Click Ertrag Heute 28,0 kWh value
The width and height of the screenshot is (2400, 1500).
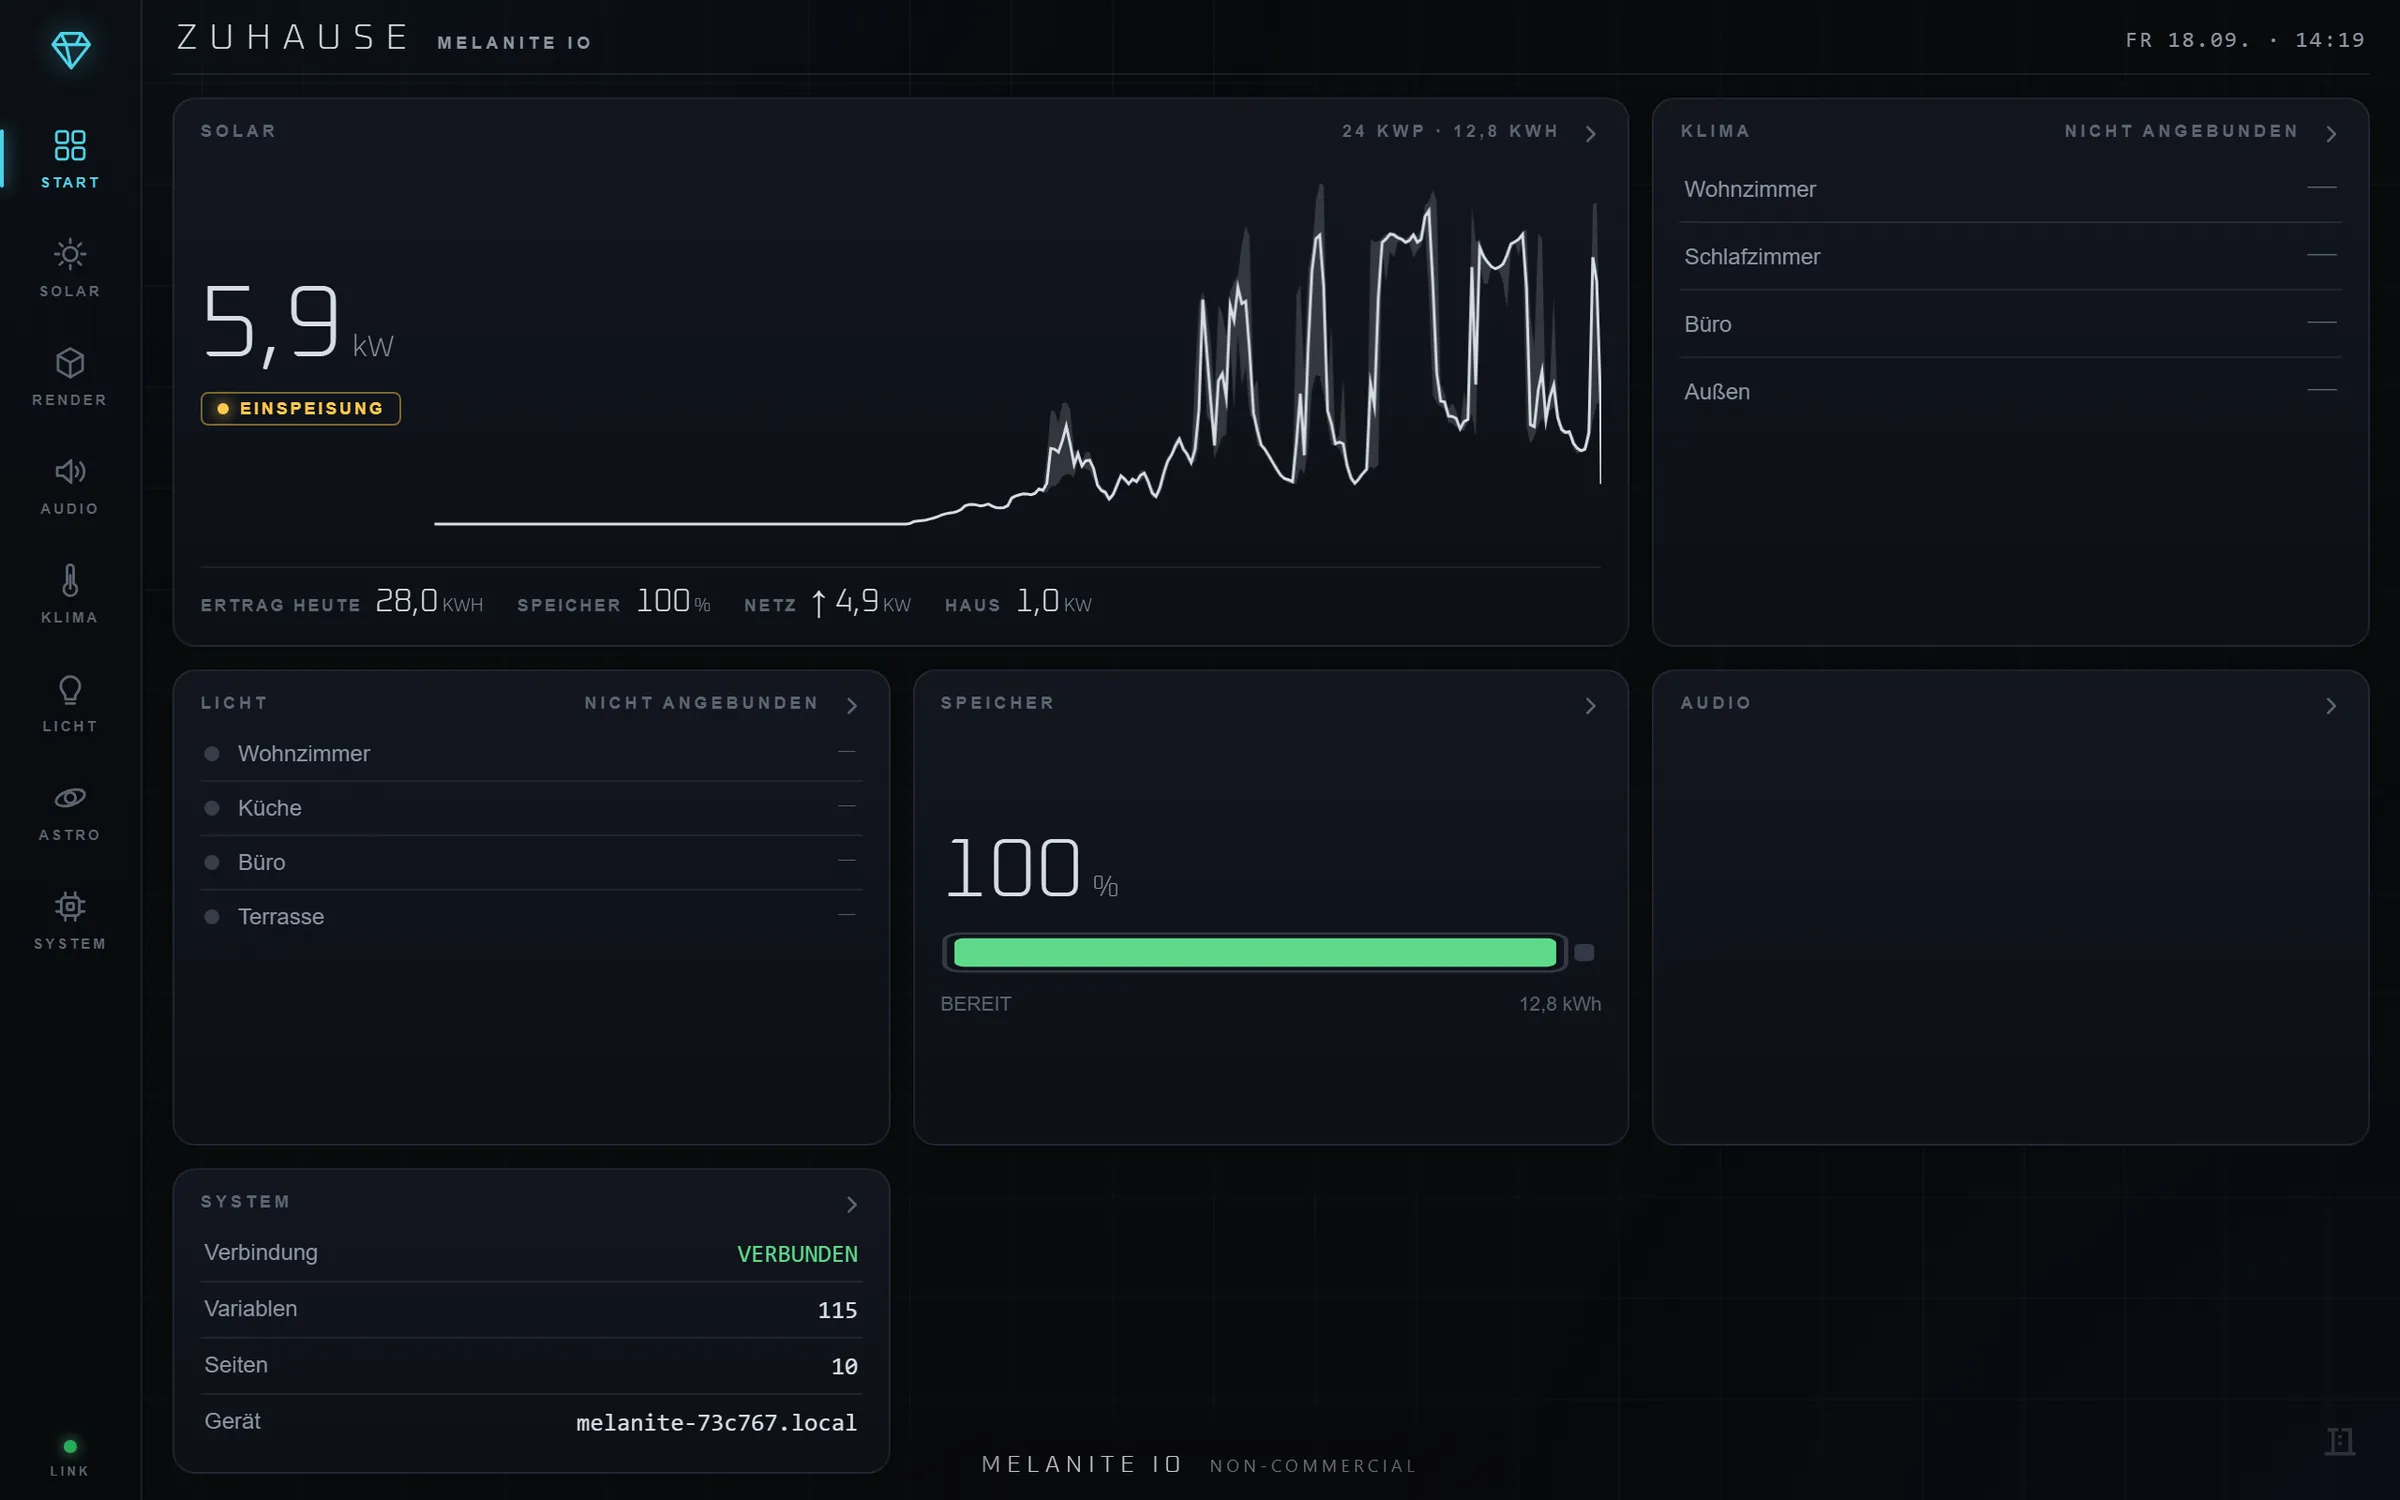coord(429,601)
